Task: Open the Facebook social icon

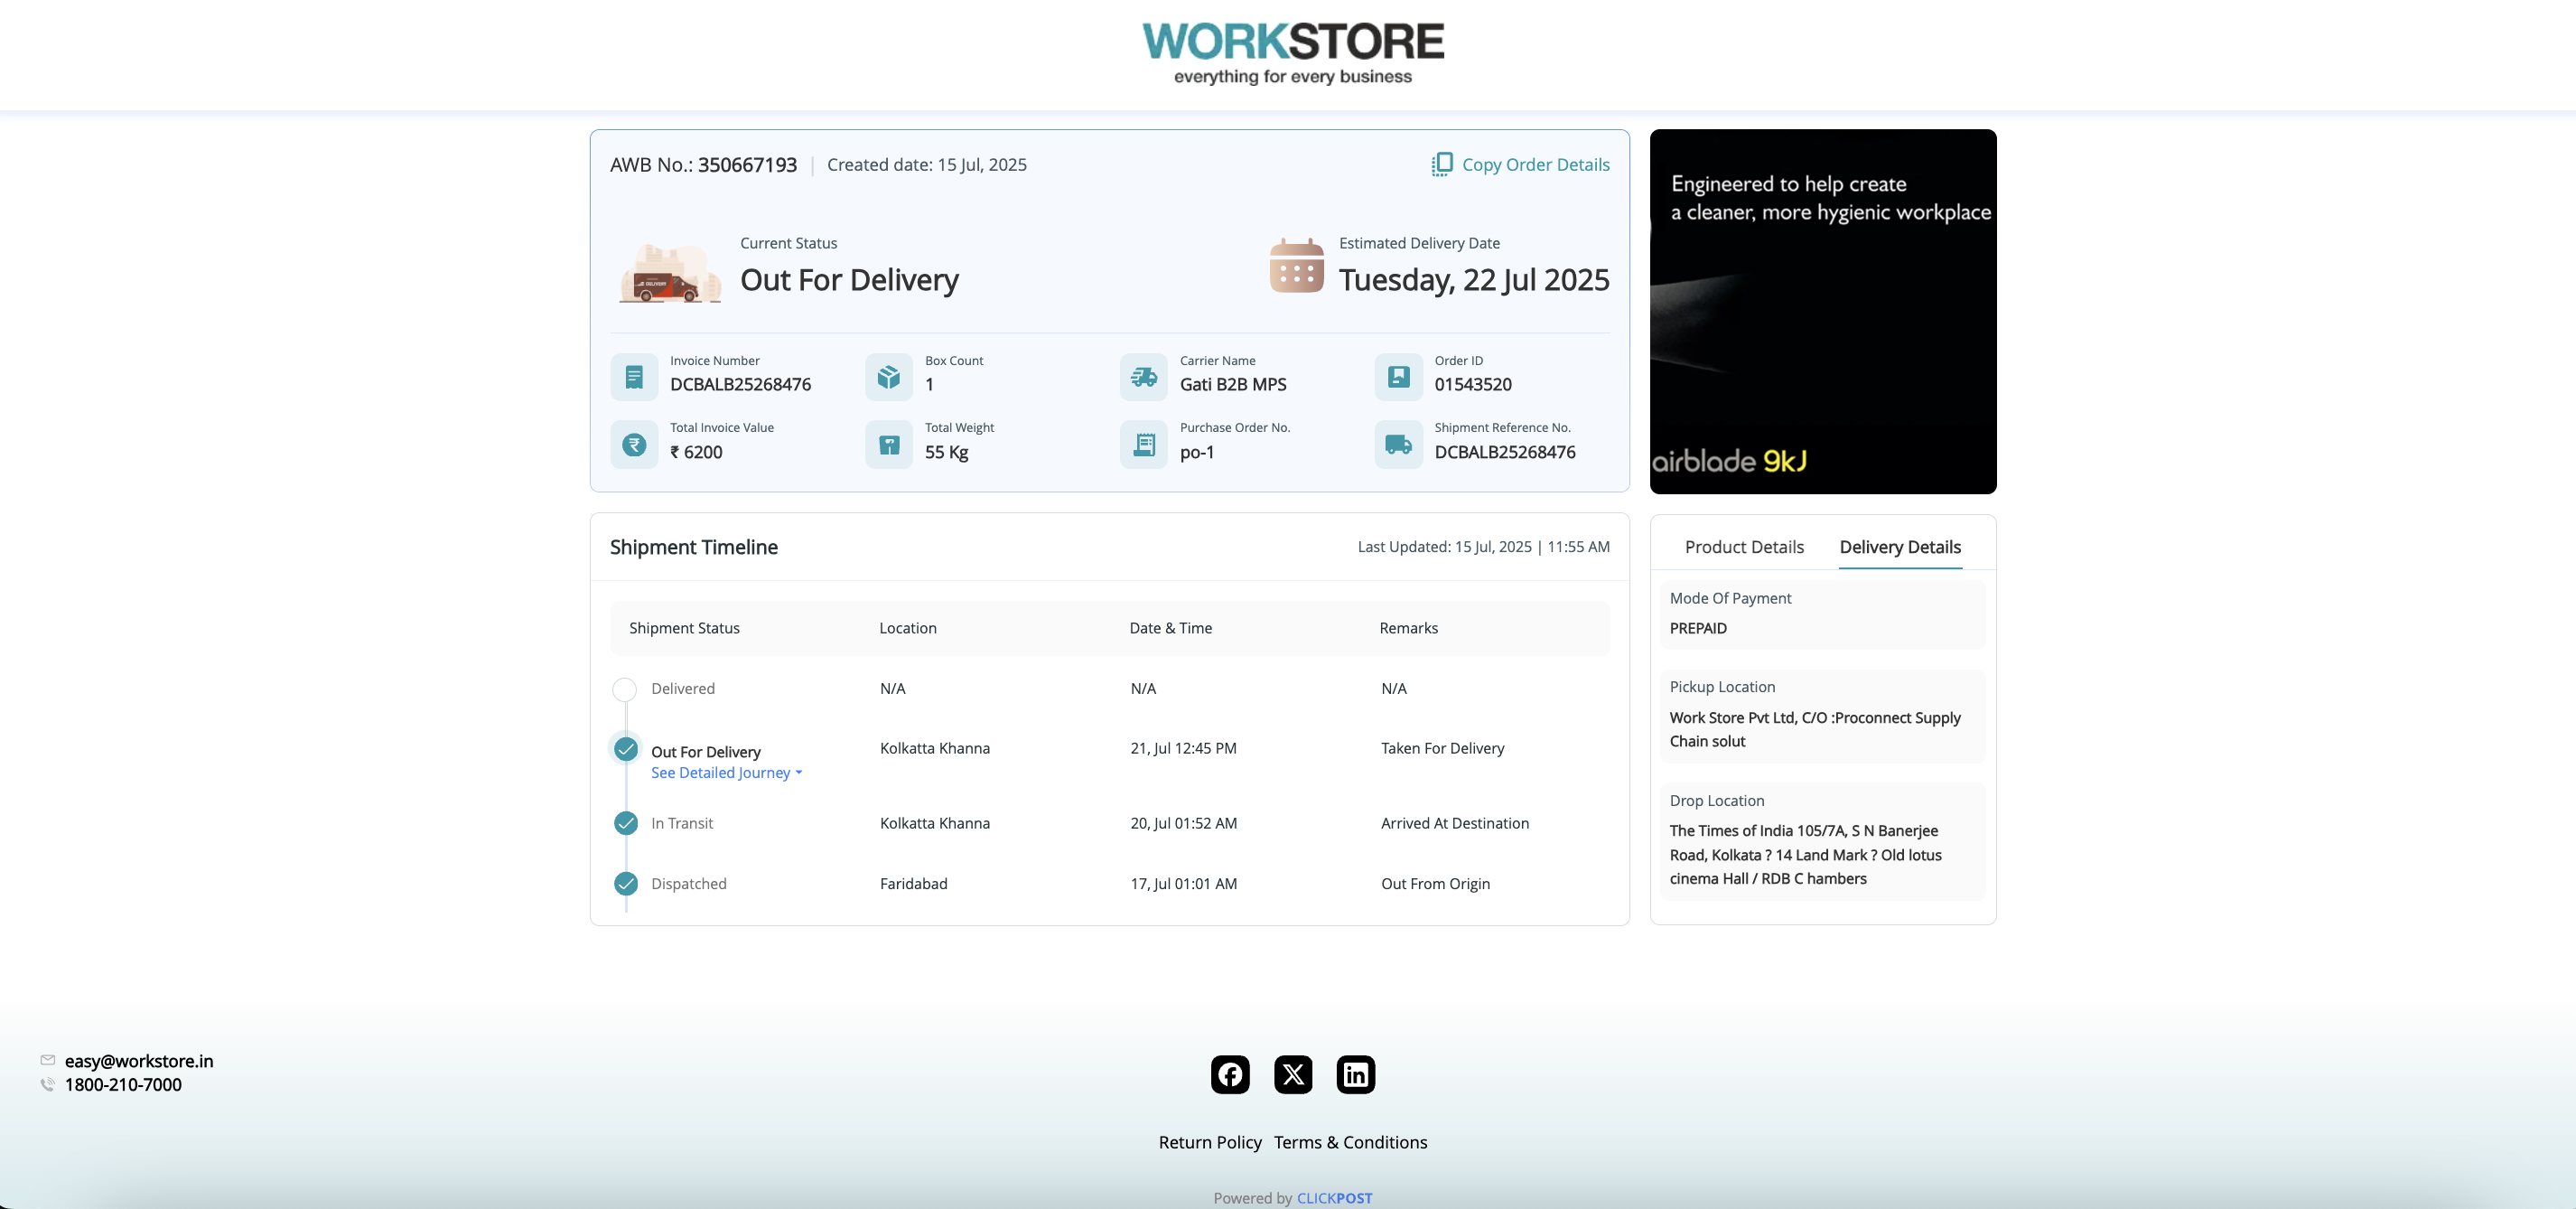Action: [1230, 1074]
